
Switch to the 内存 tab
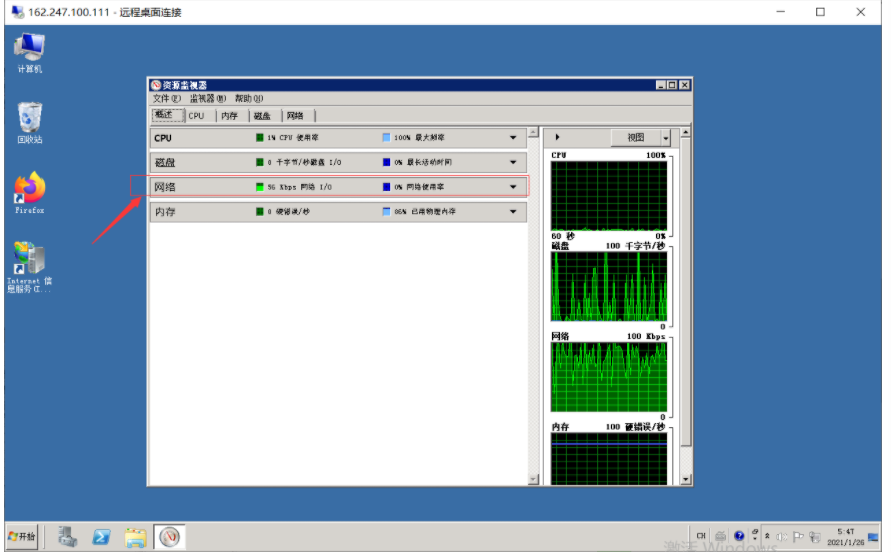point(229,116)
